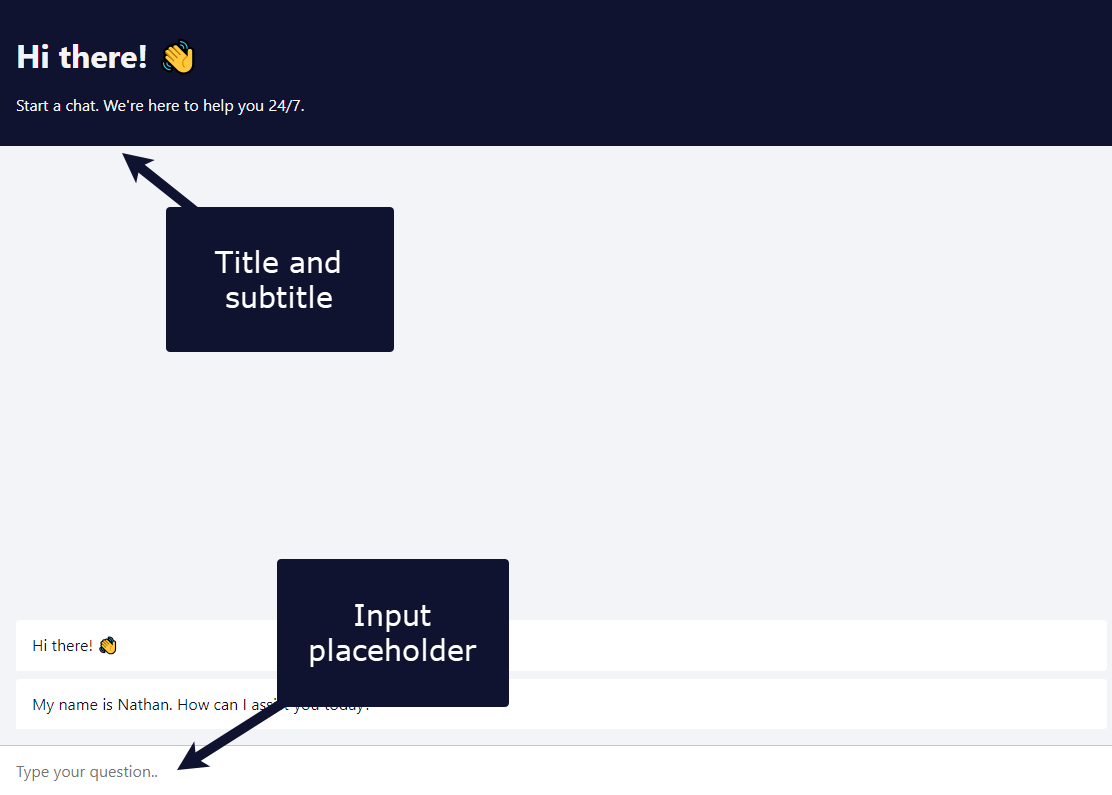This screenshot has height=795, width=1112.
Task: Click the dark header banner area
Action: (700, 72)
